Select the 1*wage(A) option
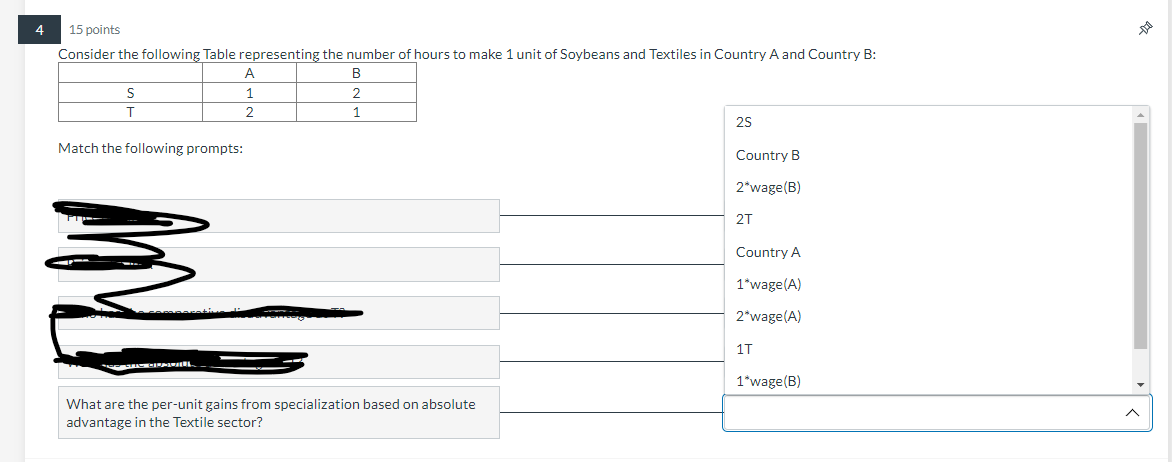 coord(930,284)
